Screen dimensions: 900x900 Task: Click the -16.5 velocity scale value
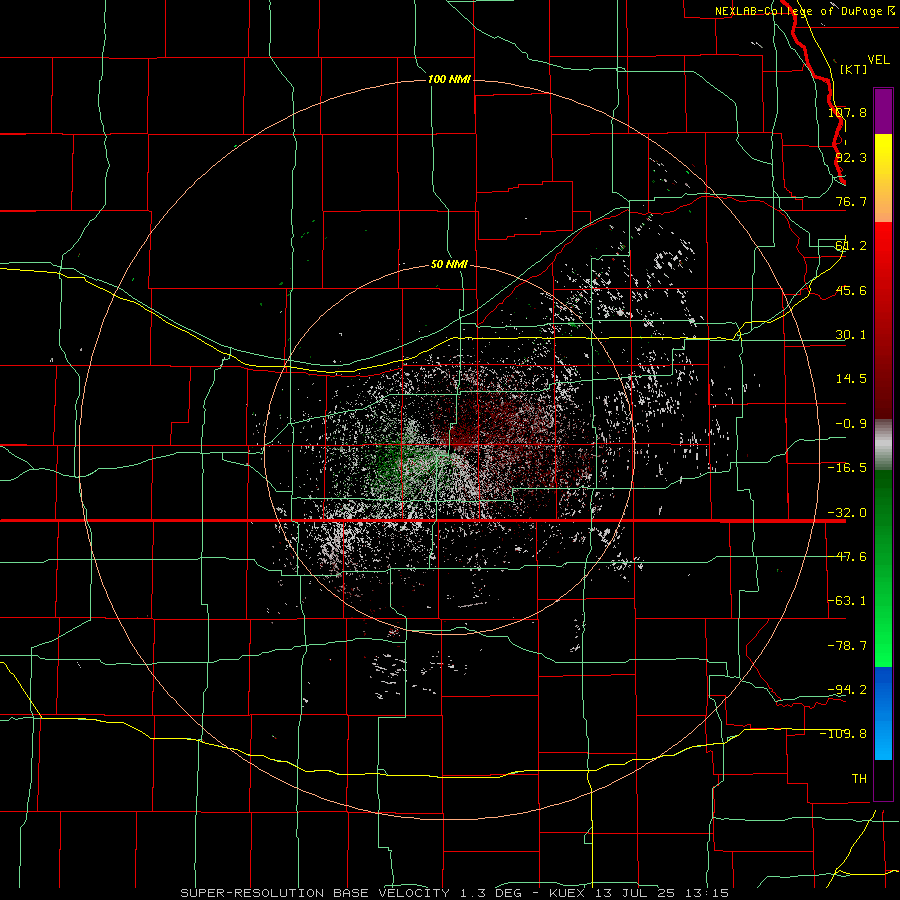coord(847,468)
